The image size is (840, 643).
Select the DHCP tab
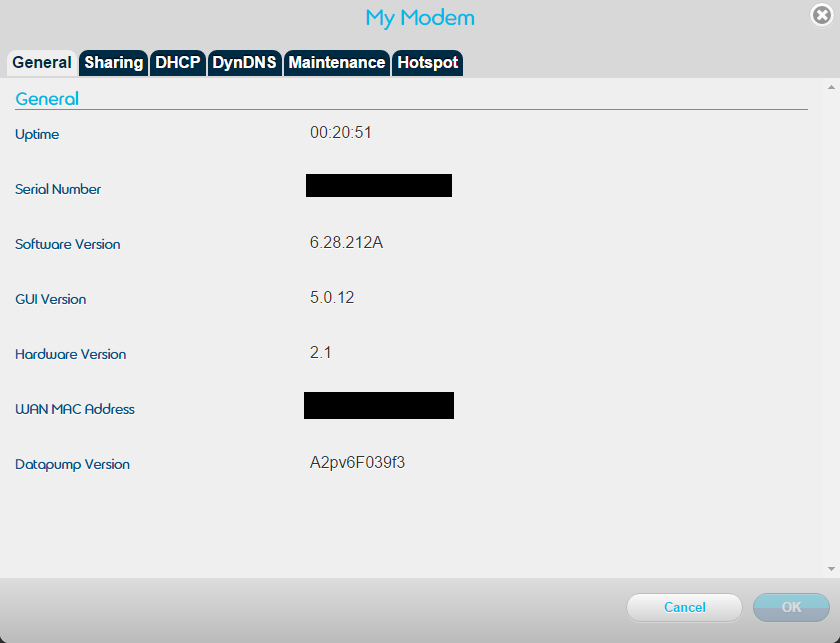click(178, 62)
